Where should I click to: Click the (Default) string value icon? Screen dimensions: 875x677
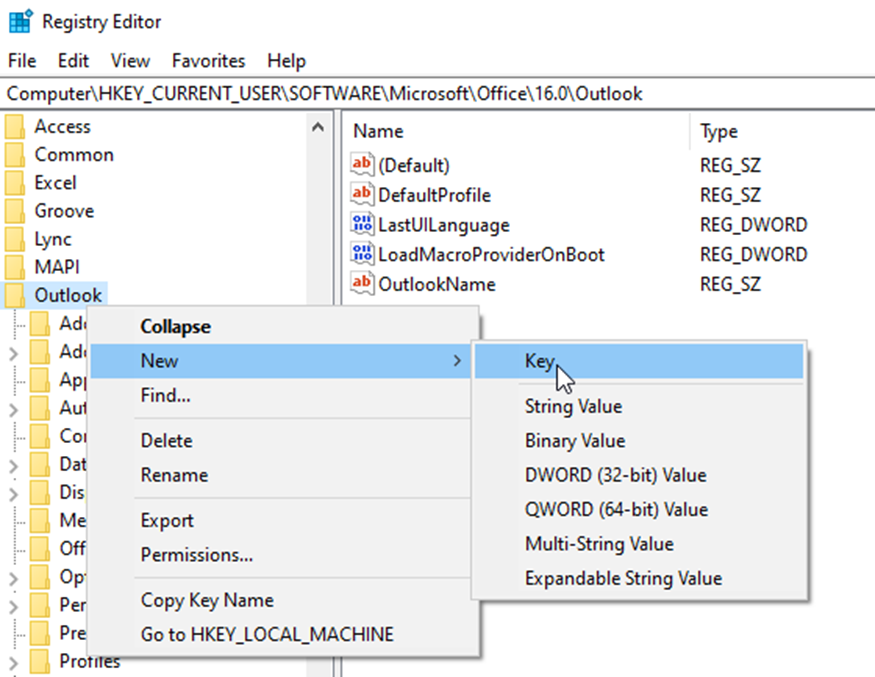[x=362, y=164]
